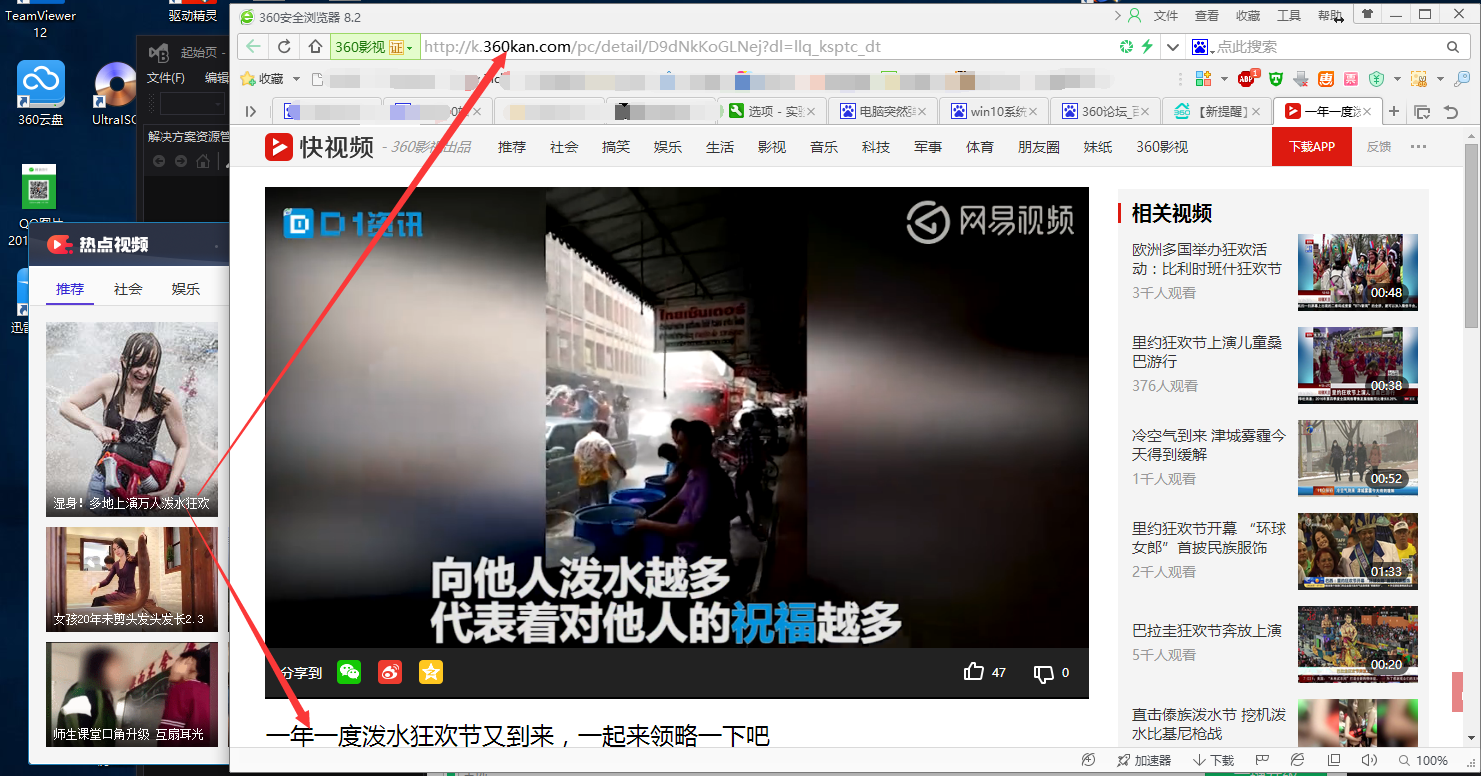Open the user account login icon
The width and height of the screenshot is (1481, 776).
click(1134, 16)
